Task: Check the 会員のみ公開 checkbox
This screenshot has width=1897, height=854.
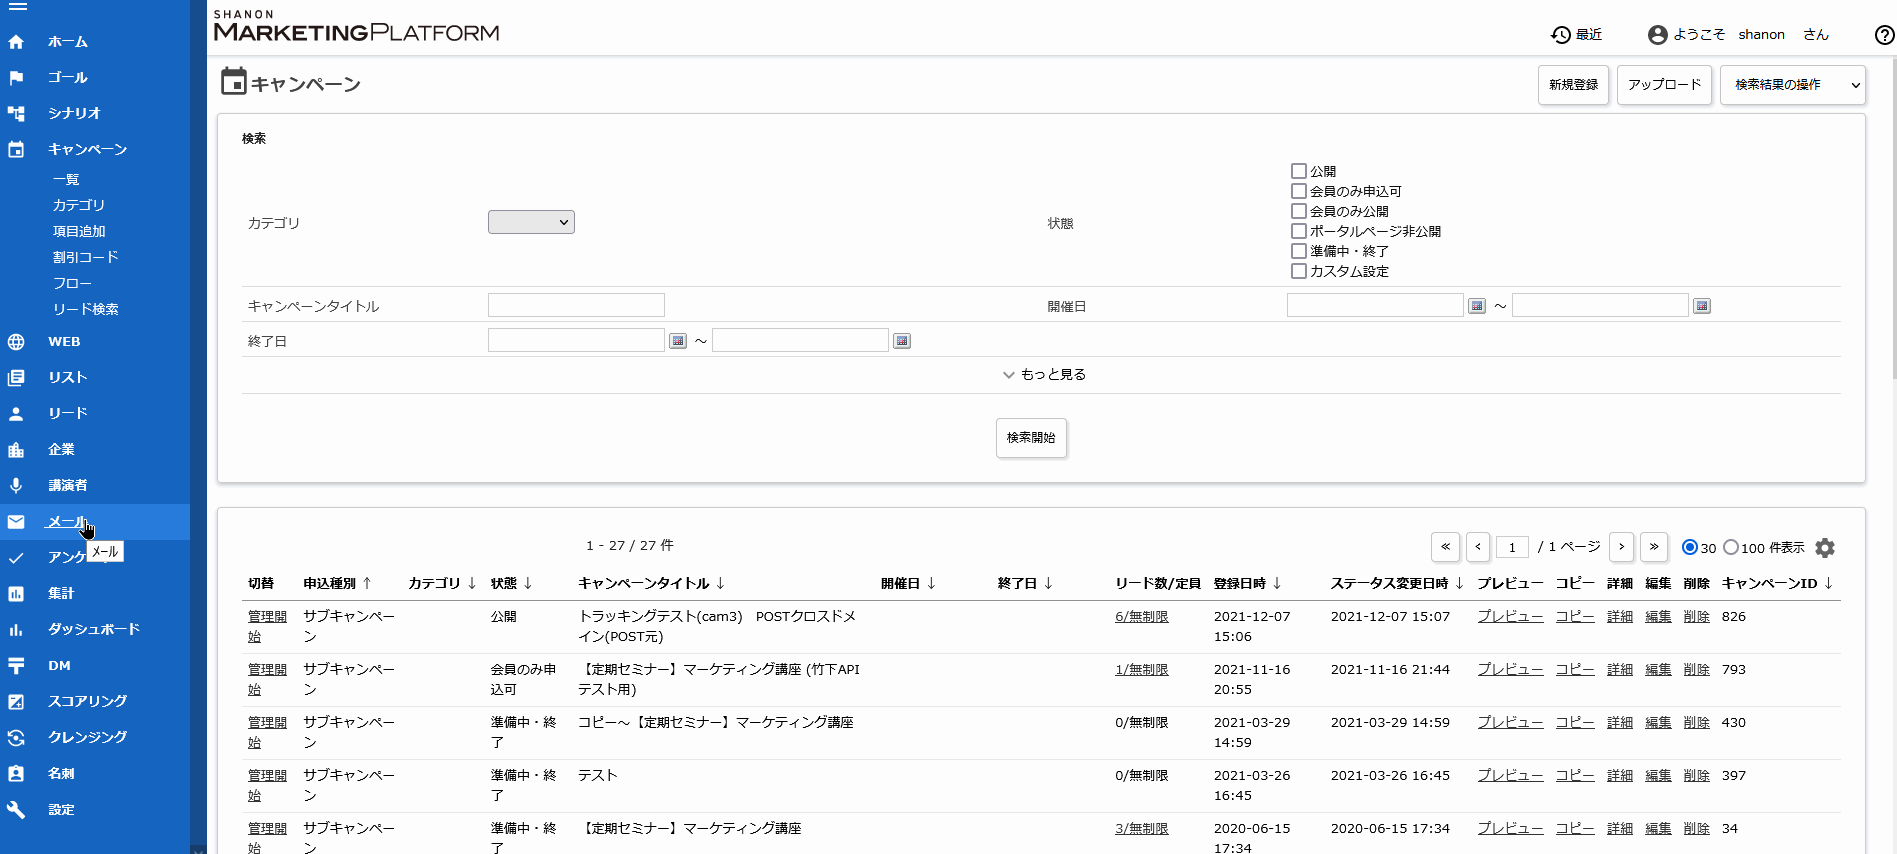Action: tap(1299, 211)
